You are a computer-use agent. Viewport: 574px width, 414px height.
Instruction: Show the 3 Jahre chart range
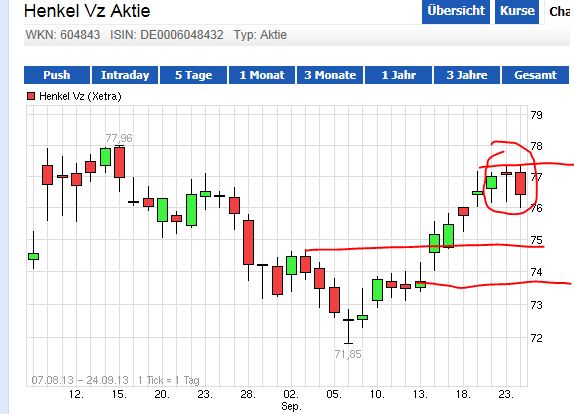(x=467, y=75)
